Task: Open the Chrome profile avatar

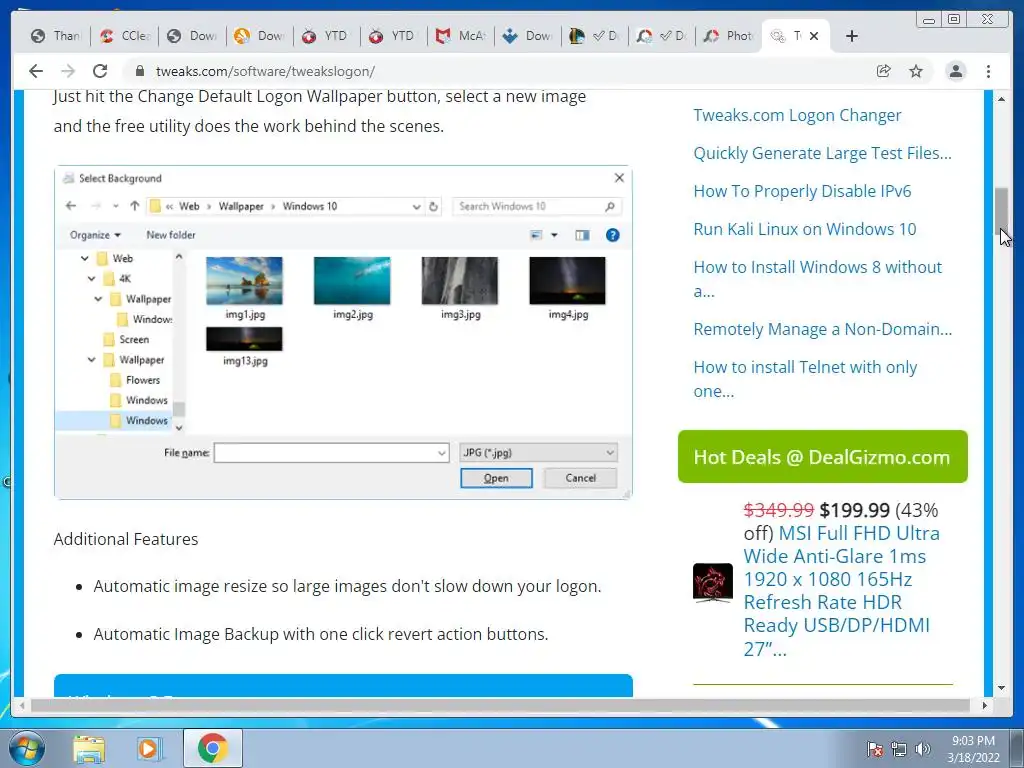Action: 955,71
